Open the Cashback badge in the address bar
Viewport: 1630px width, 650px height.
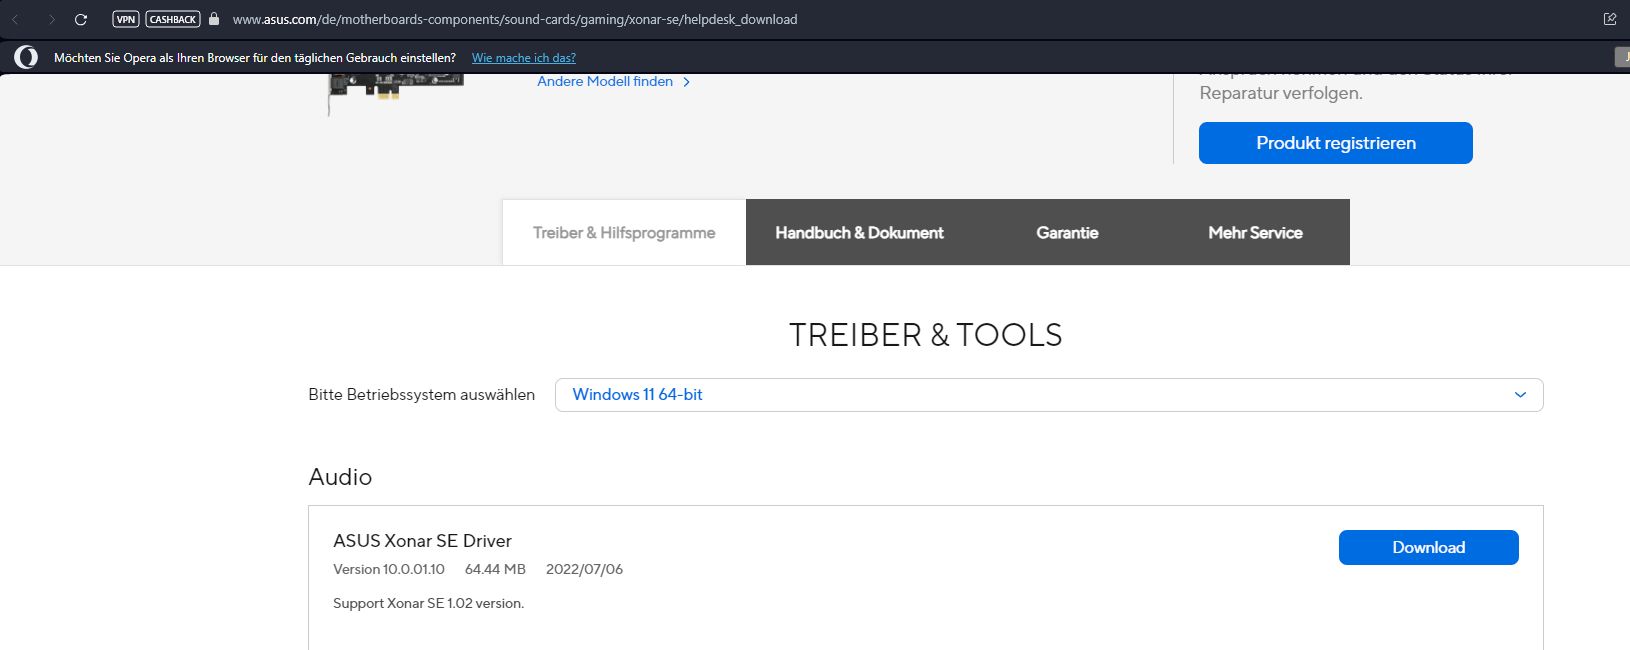point(173,19)
